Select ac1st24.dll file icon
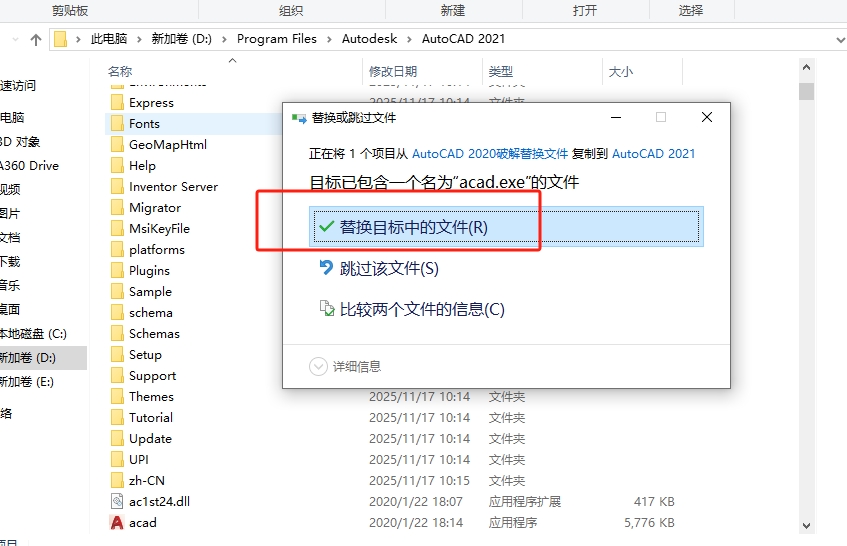Viewport: 847px width, 546px height. 117,502
